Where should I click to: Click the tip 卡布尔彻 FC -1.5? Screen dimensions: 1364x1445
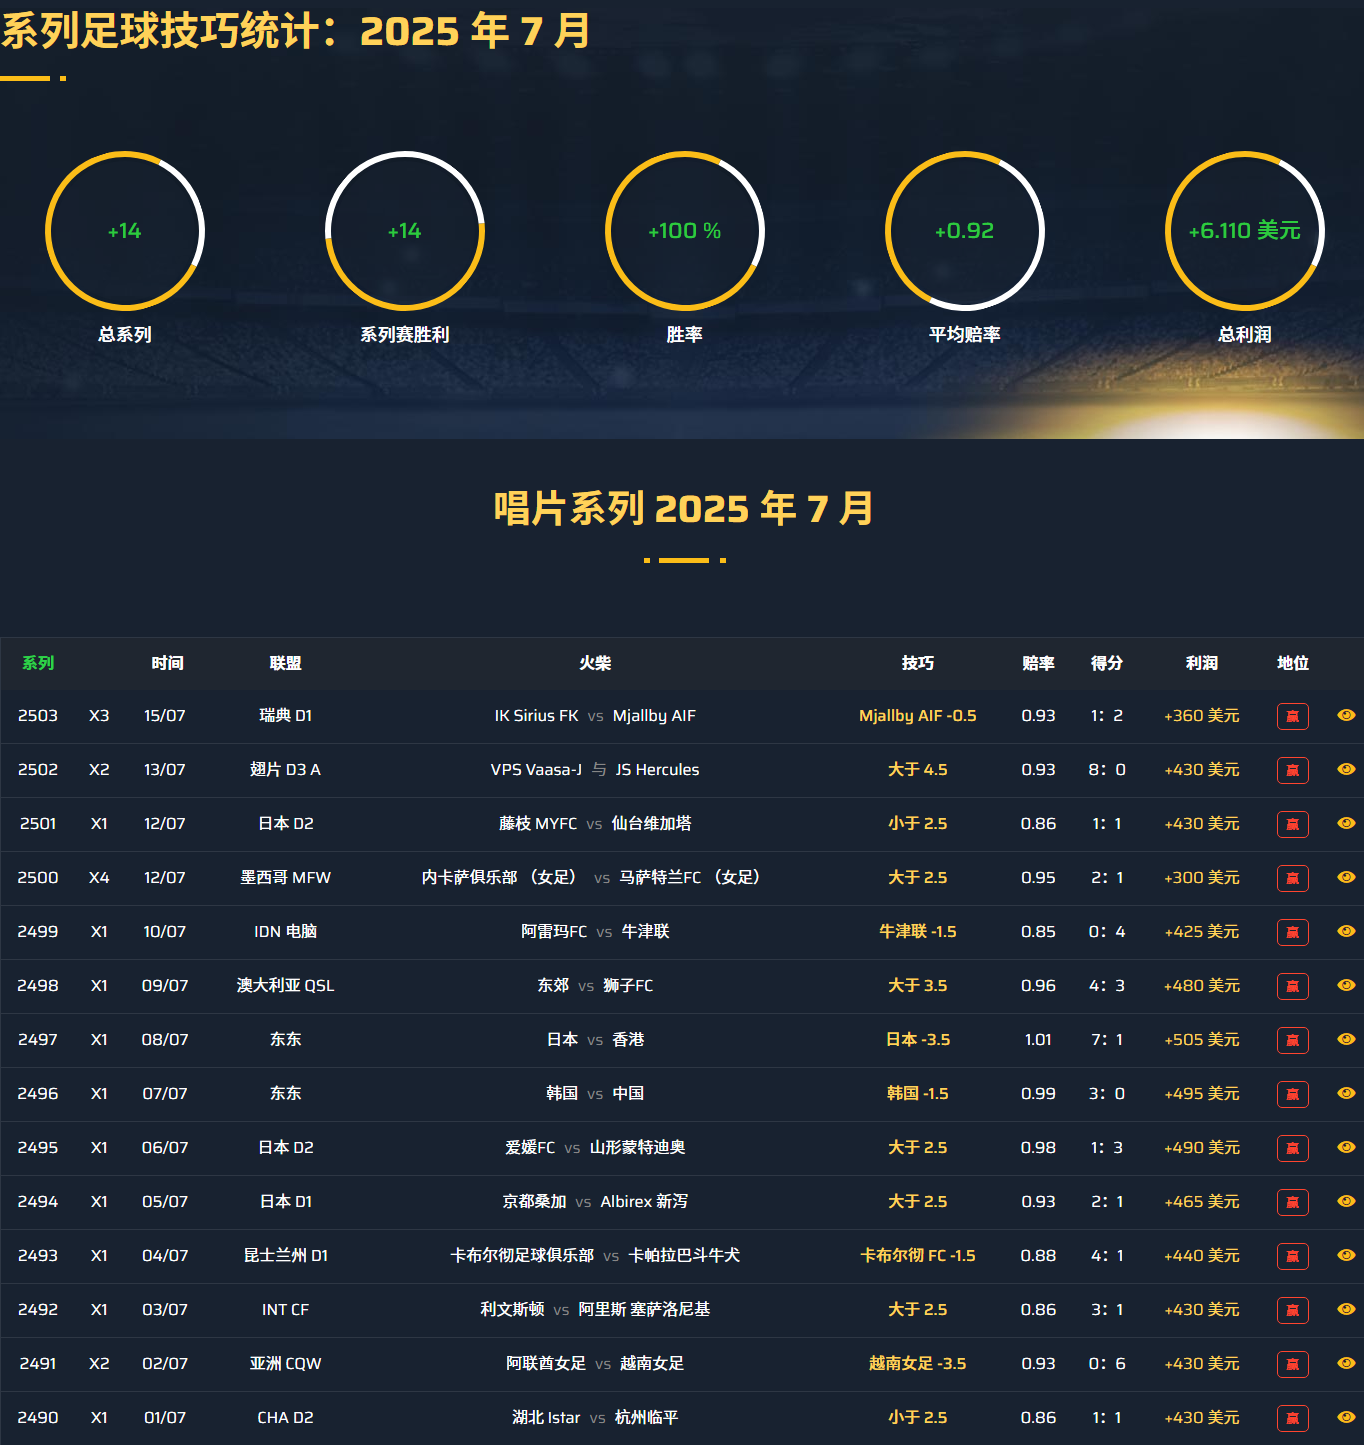[917, 1256]
